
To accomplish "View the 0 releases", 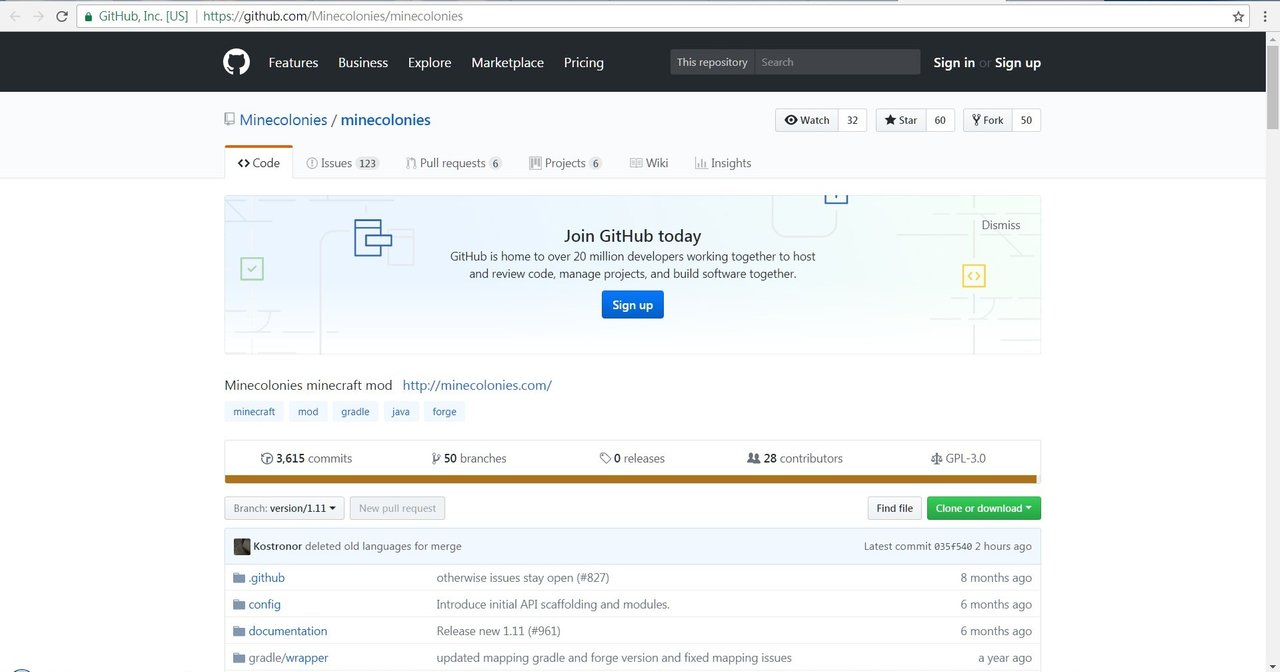I will (632, 458).
